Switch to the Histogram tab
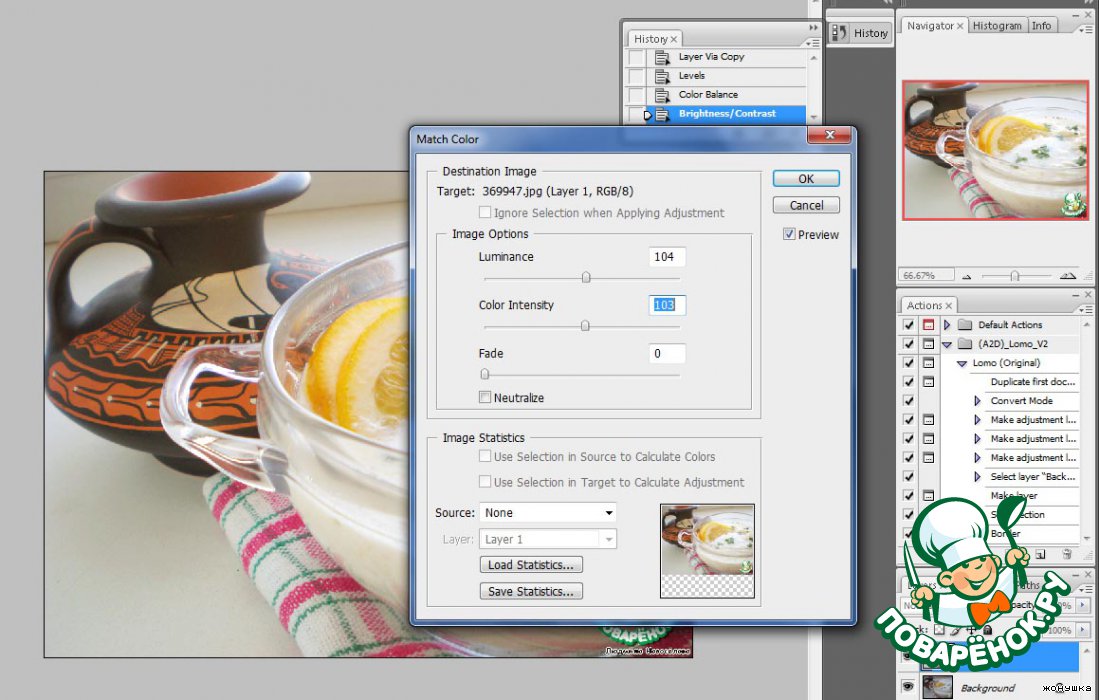1099x700 pixels. click(x=997, y=26)
